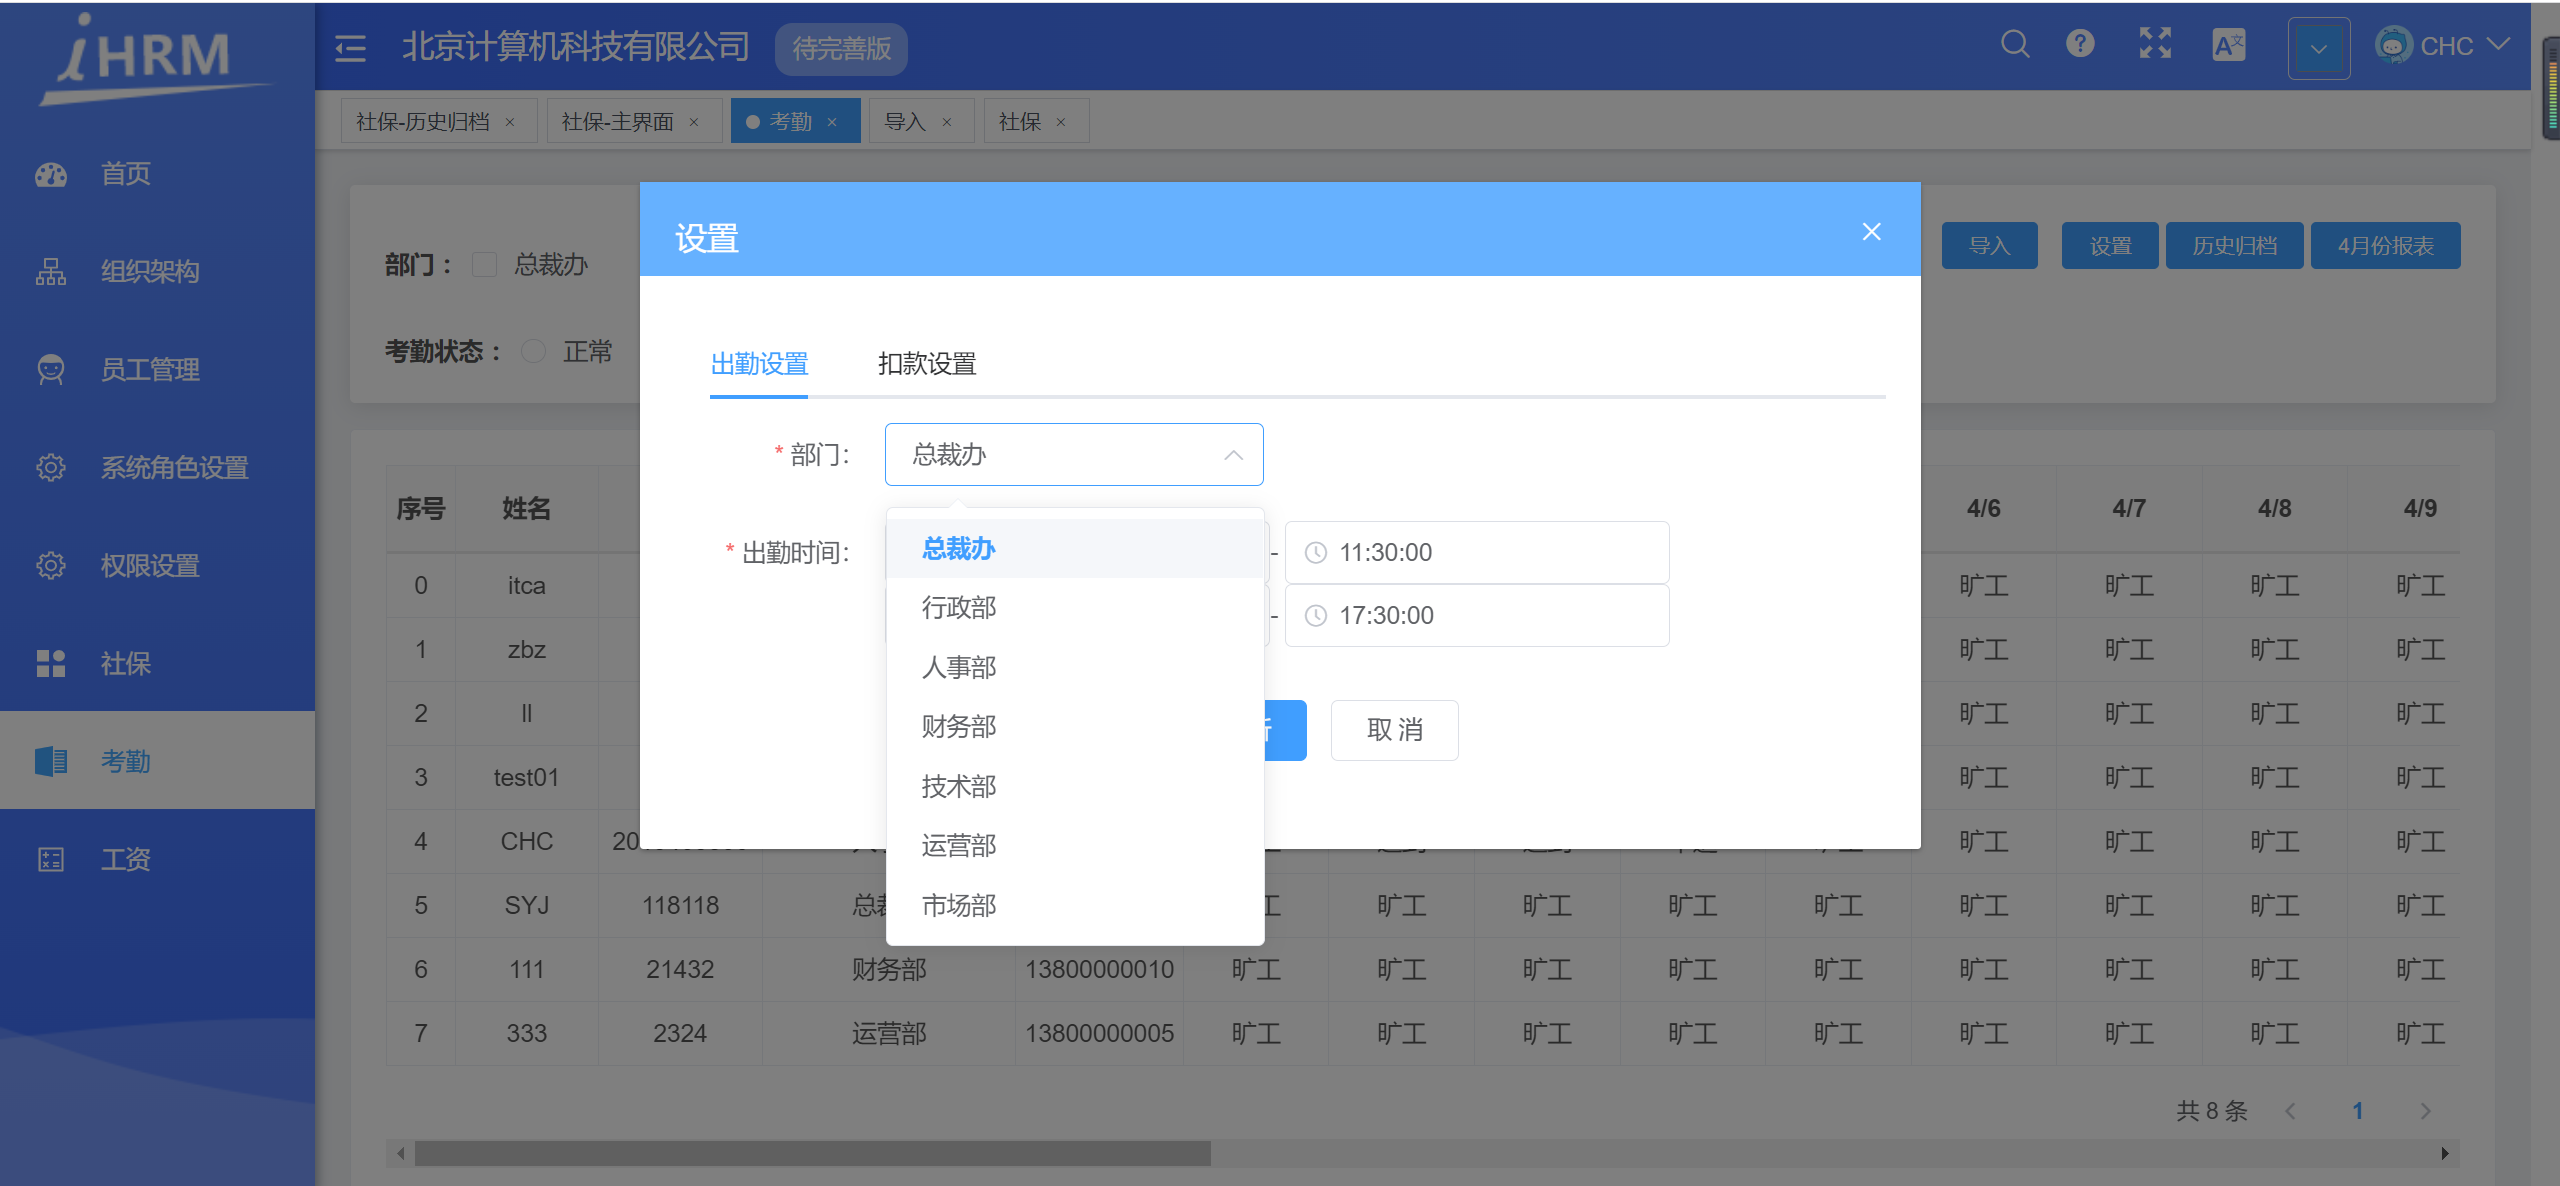Pick 运营部 from department options
This screenshot has height=1186, width=2560.
(1075, 846)
